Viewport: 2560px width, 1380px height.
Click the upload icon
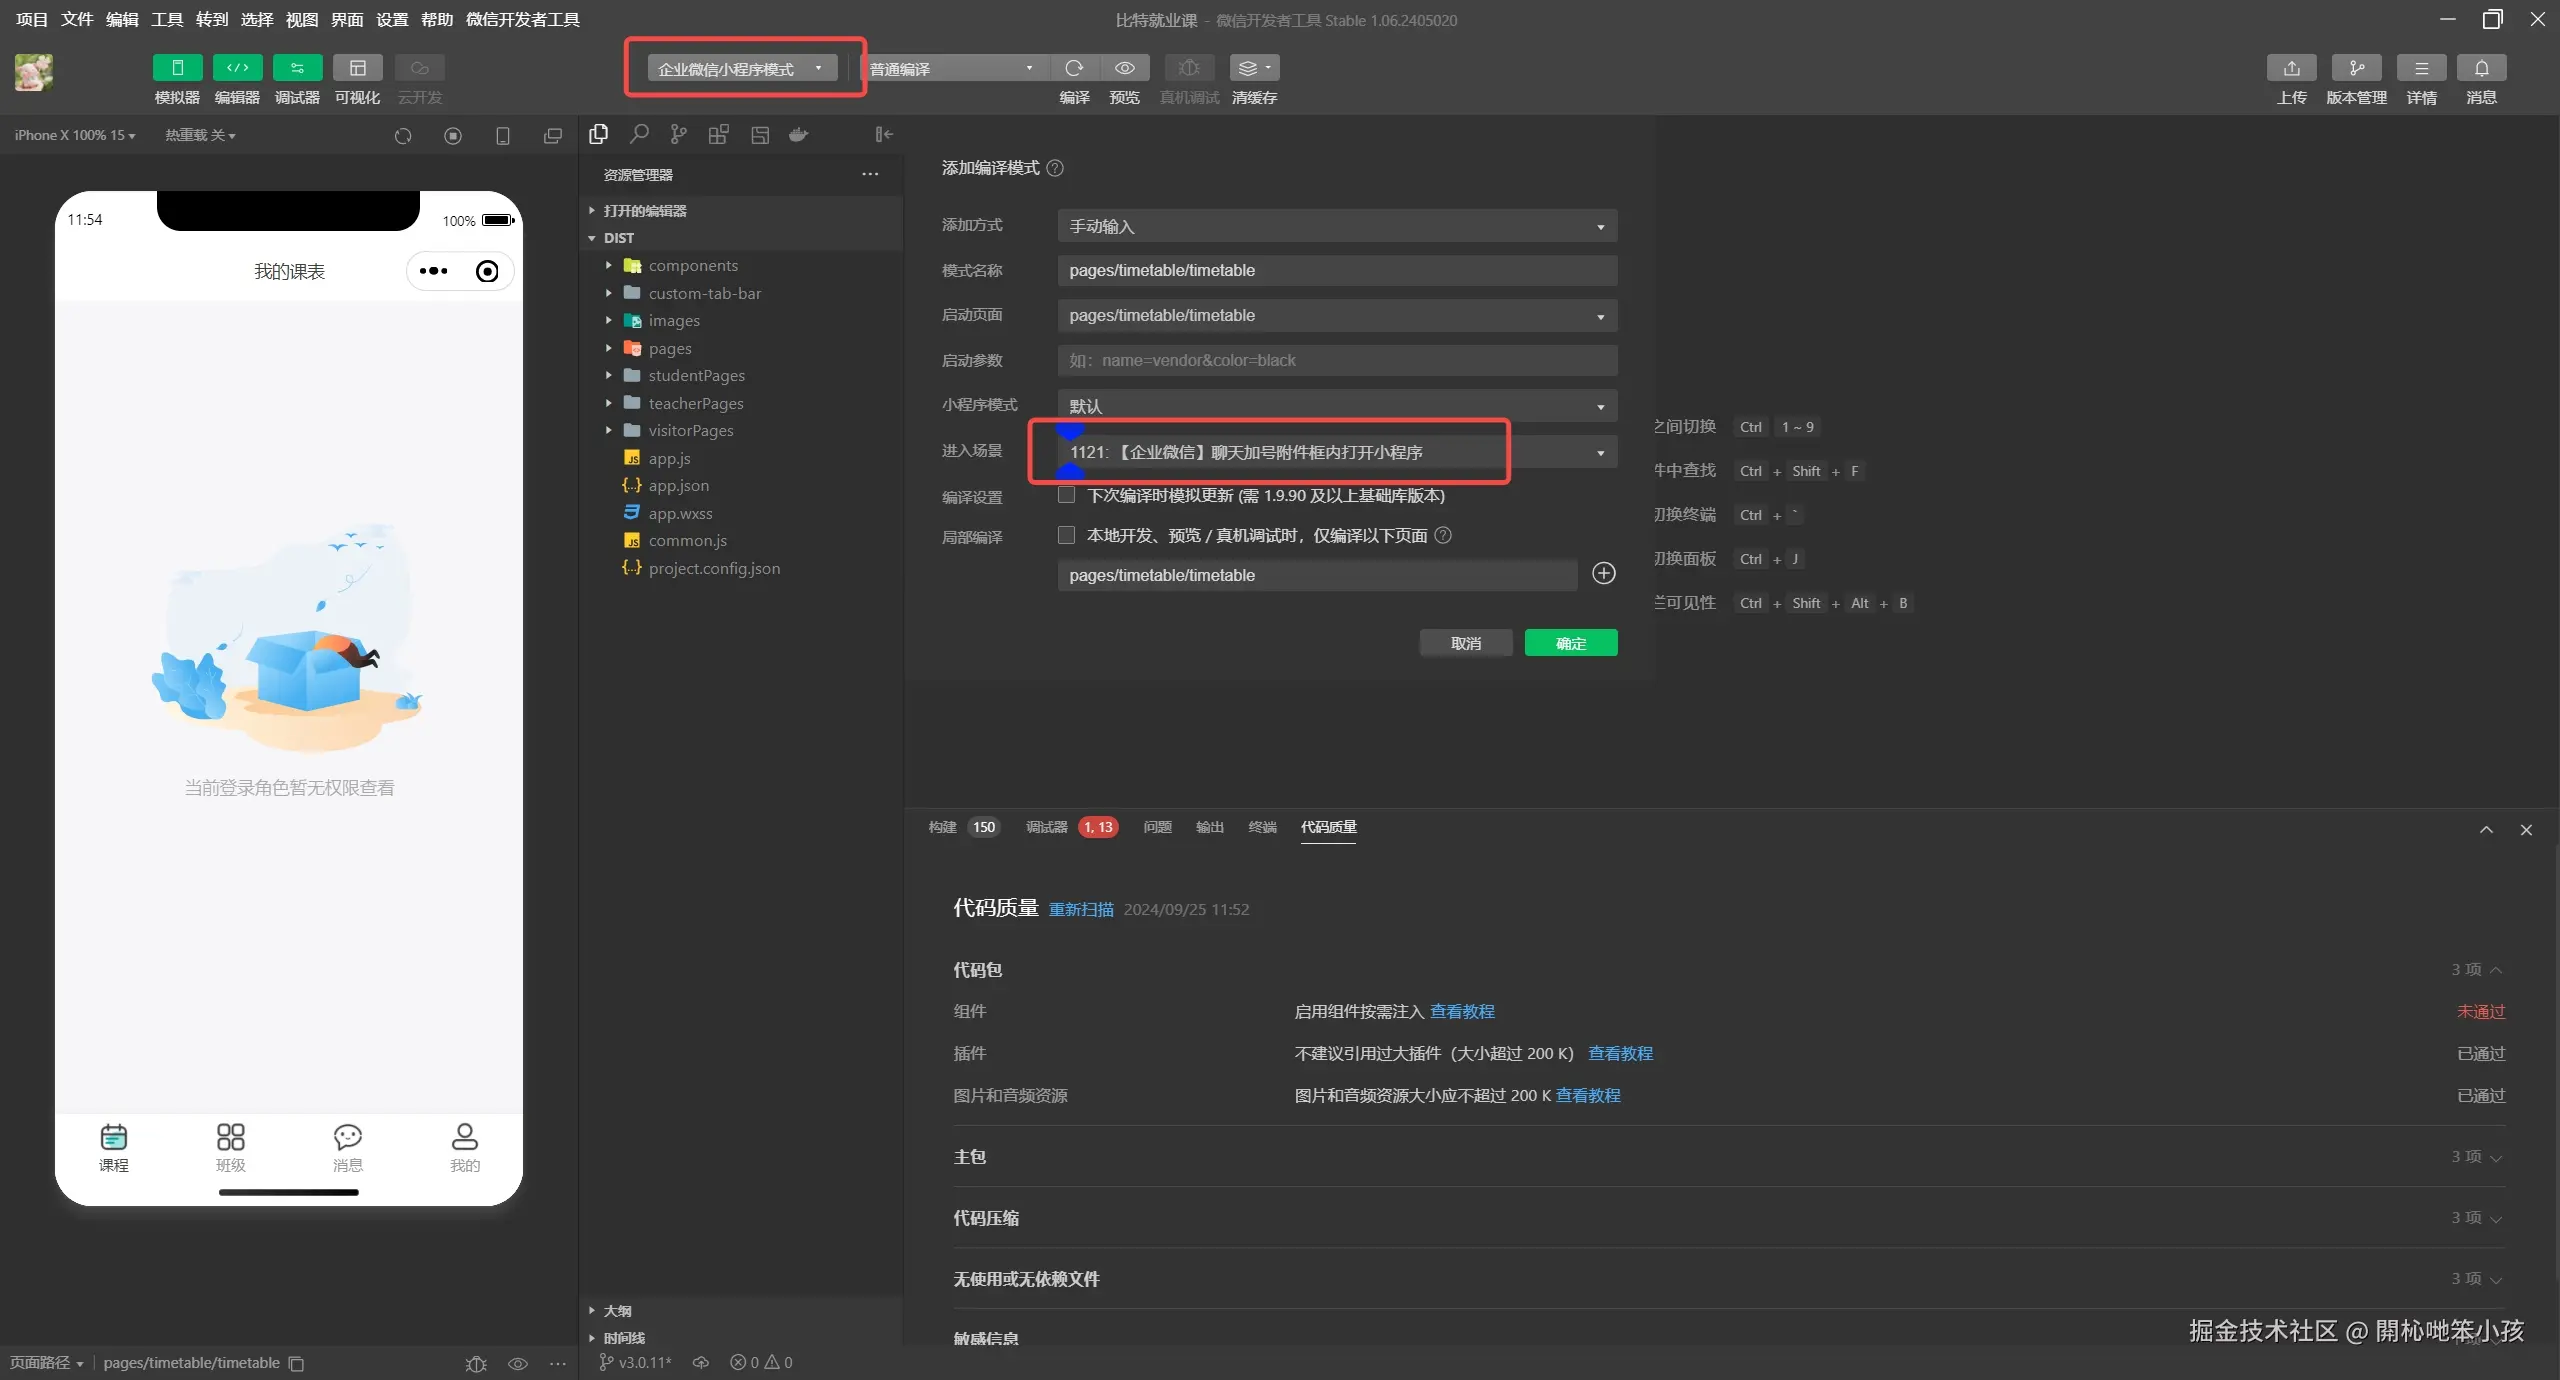[x=2291, y=67]
